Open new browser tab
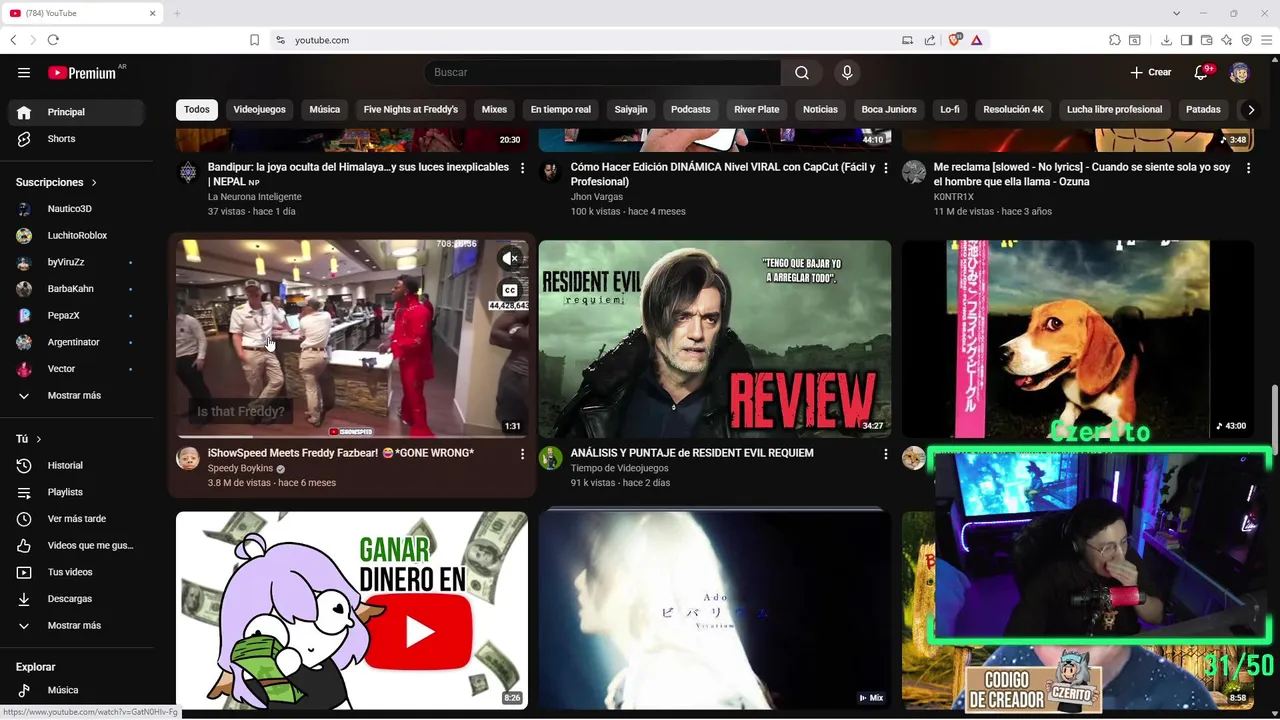 click(x=177, y=13)
